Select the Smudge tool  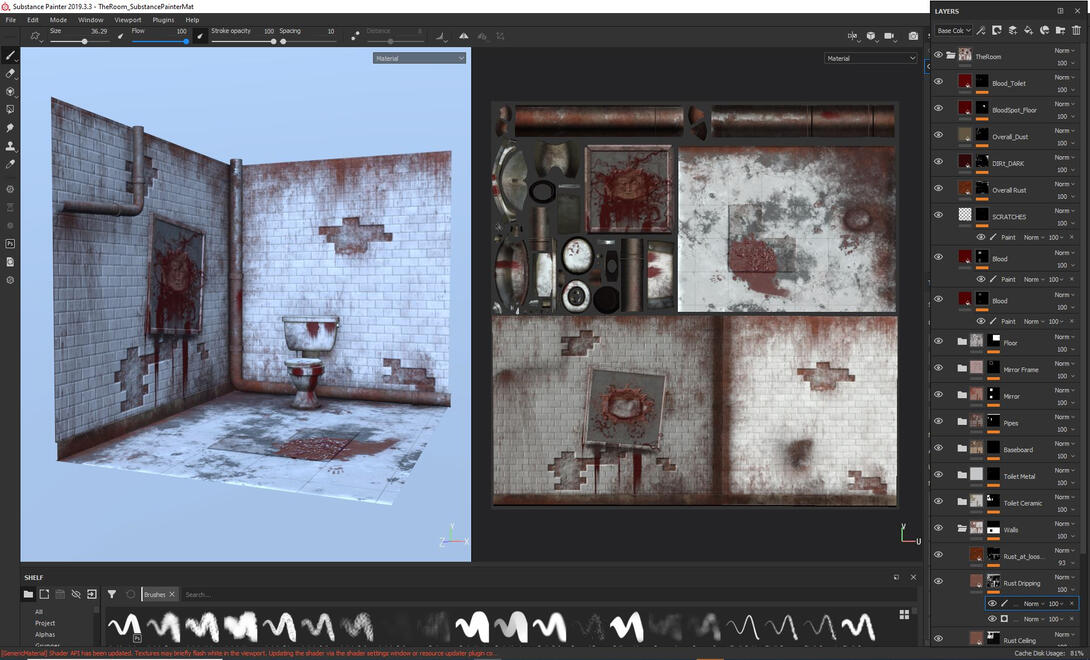[x=10, y=128]
